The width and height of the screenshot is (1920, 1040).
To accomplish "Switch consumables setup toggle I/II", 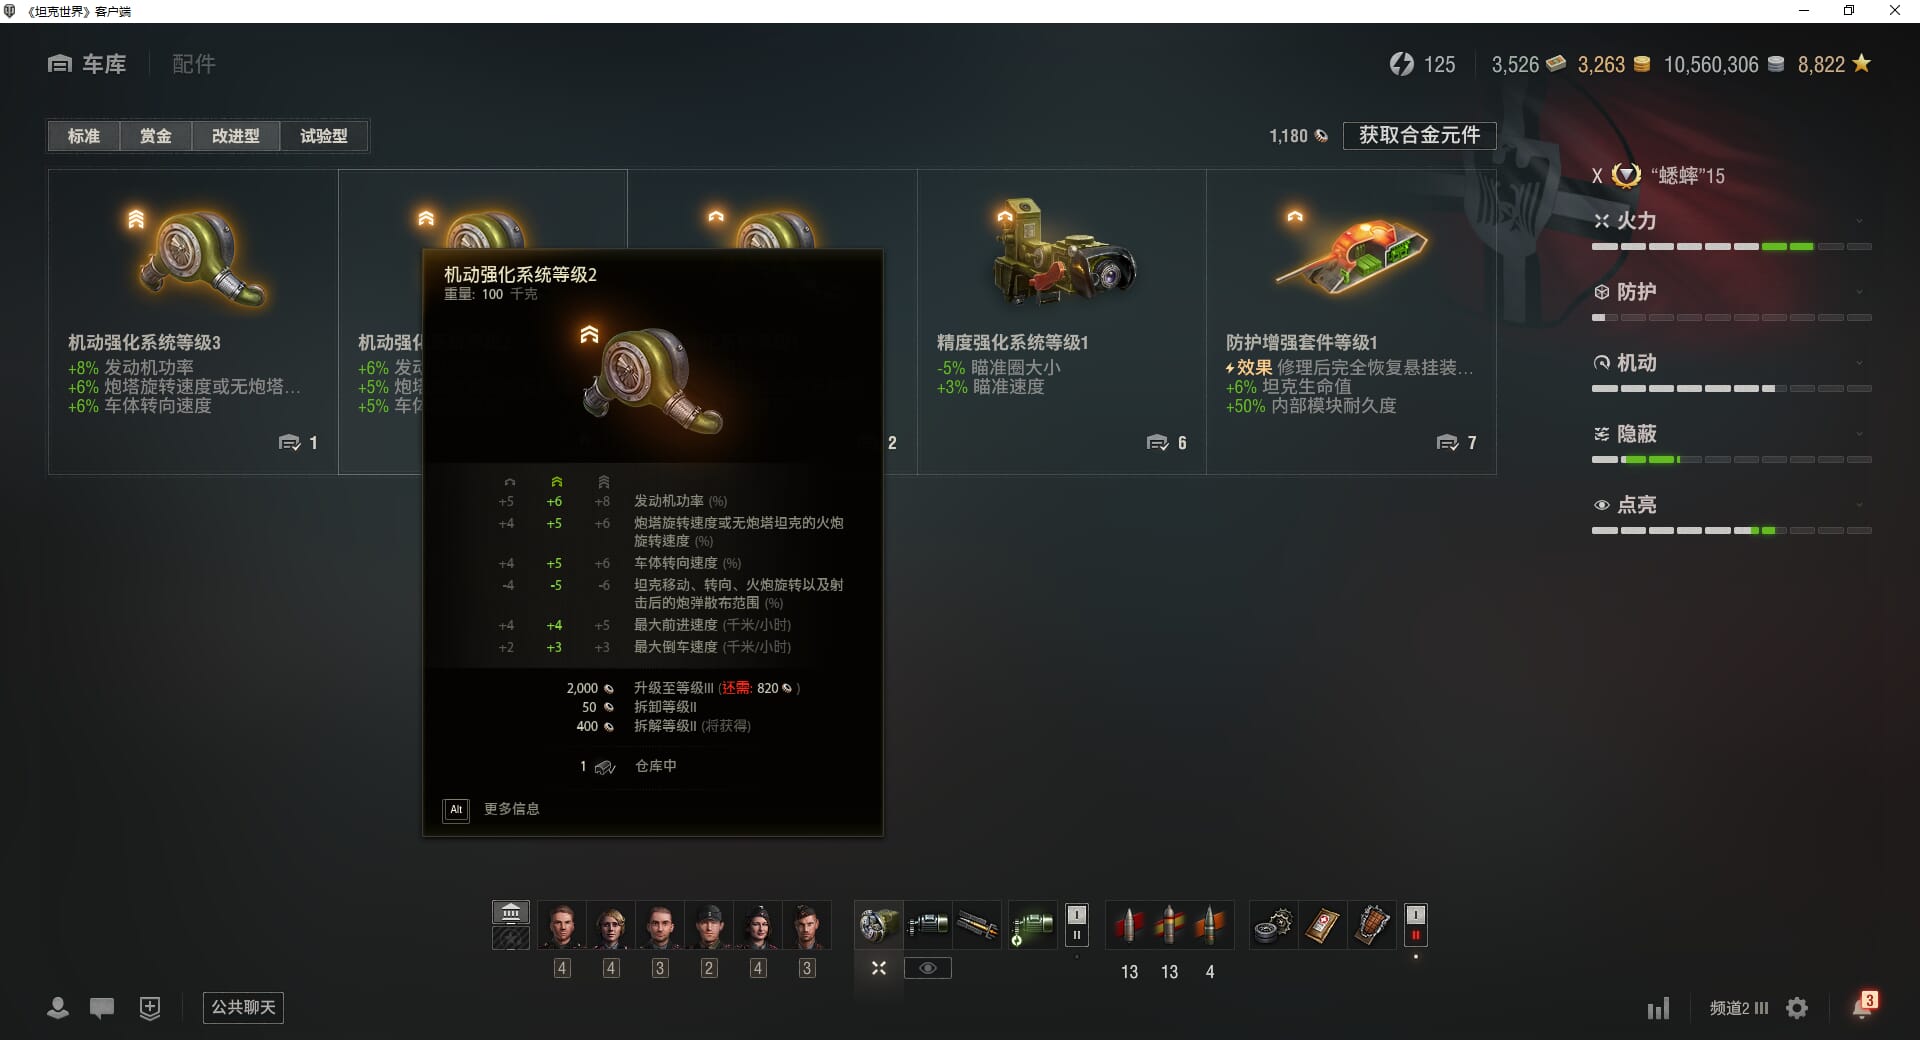I will coord(1415,925).
